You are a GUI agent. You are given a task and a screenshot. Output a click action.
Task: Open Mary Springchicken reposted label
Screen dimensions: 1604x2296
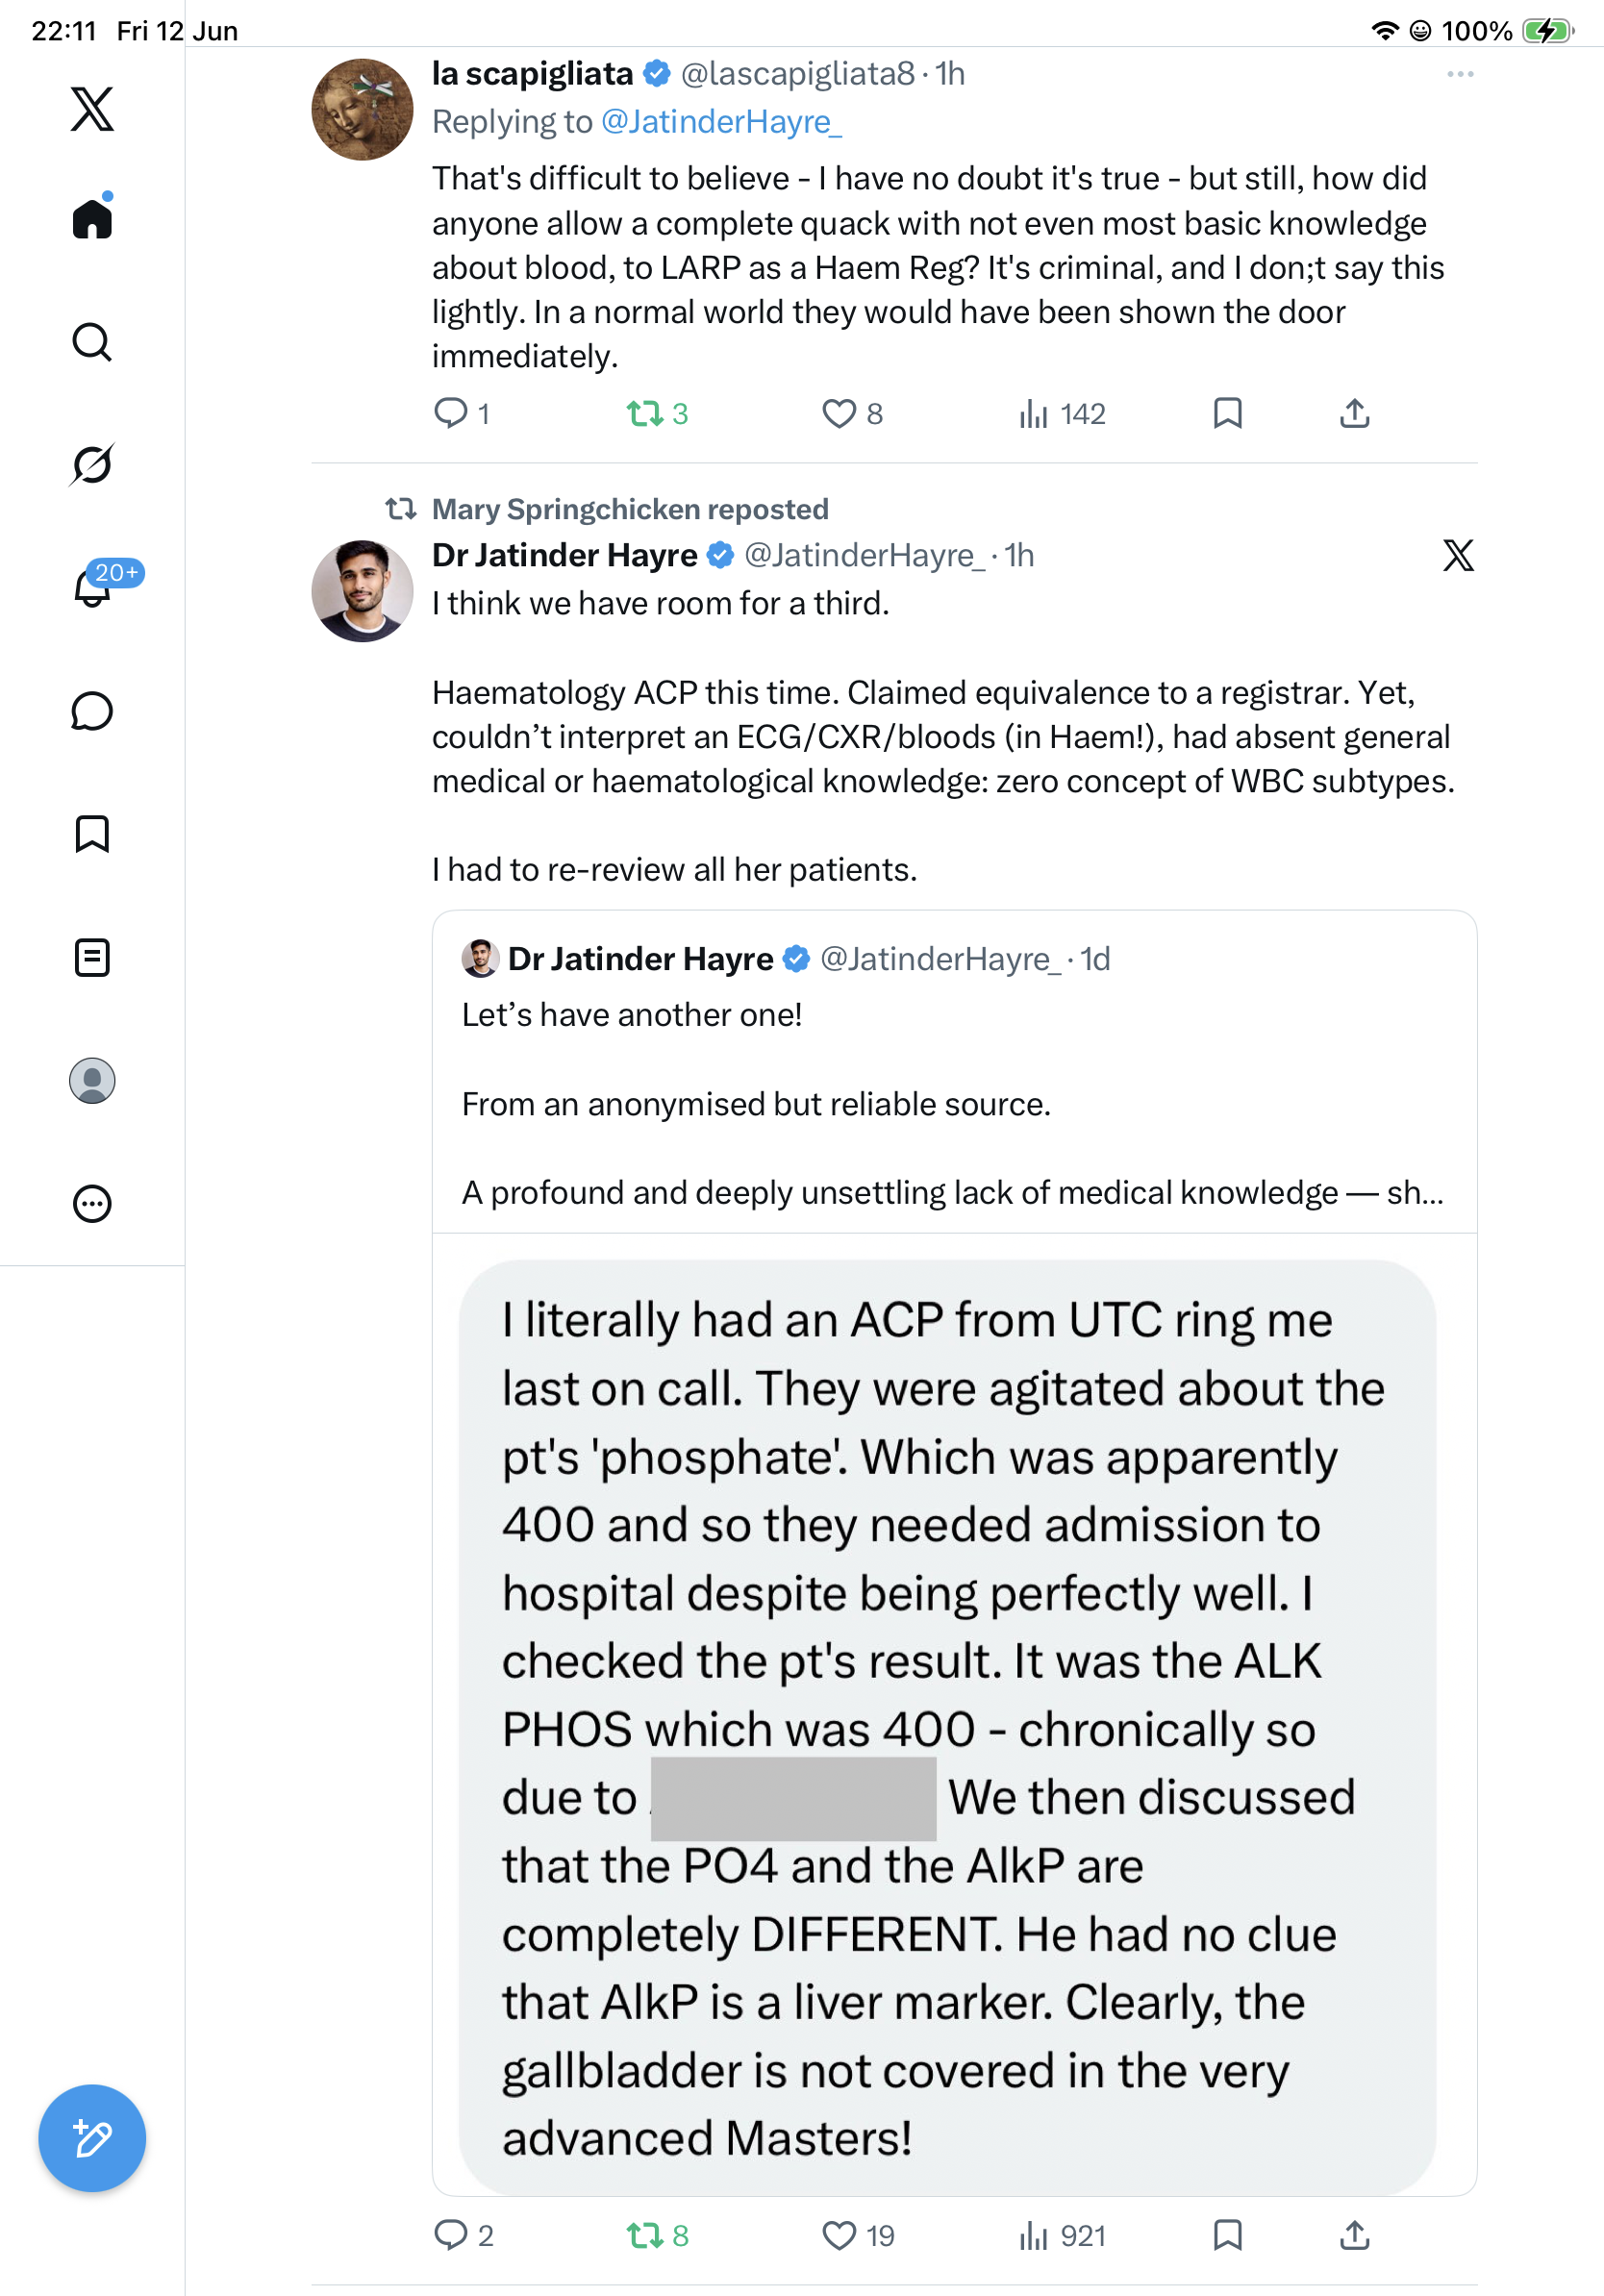[x=630, y=509]
